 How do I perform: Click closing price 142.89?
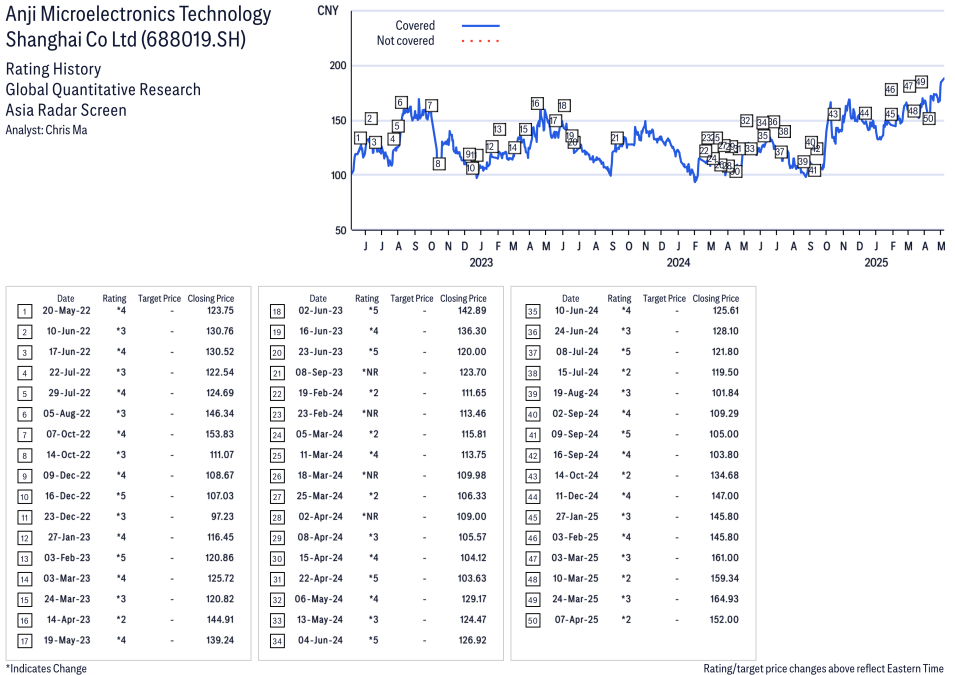point(472,311)
